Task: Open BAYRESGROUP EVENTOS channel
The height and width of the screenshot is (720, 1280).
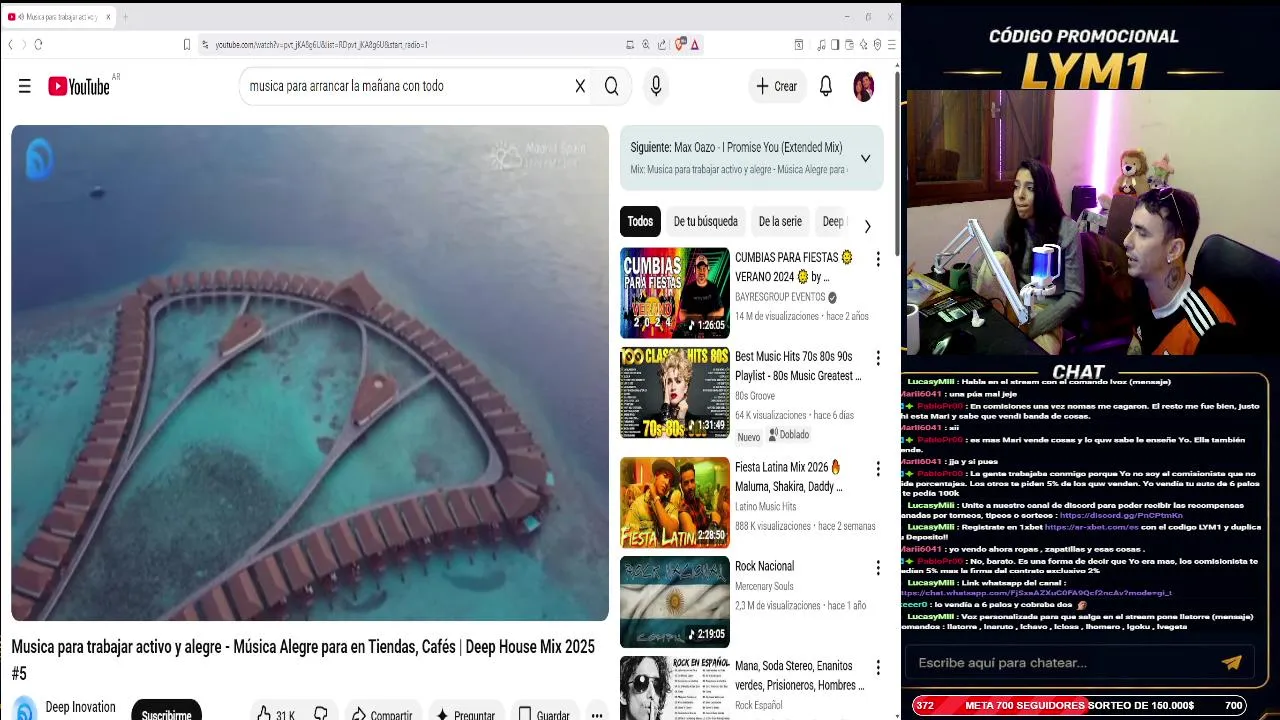Action: (780, 297)
